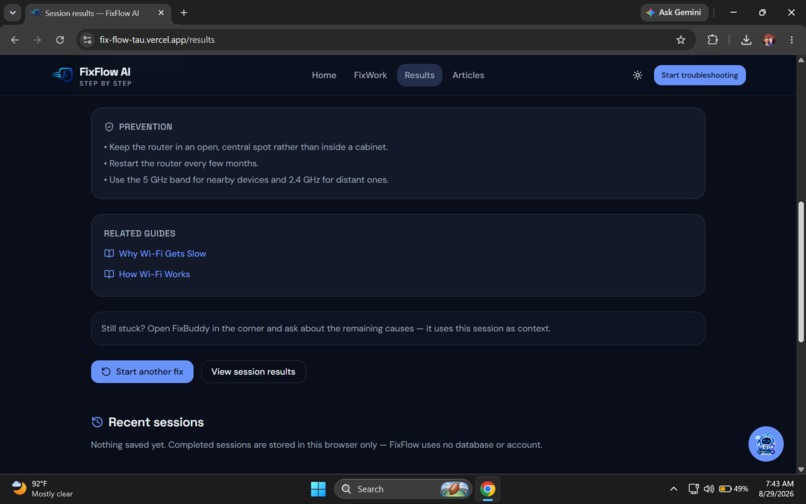The height and width of the screenshot is (504, 806).
Task: Click Start troubleshooting button
Action: click(700, 75)
